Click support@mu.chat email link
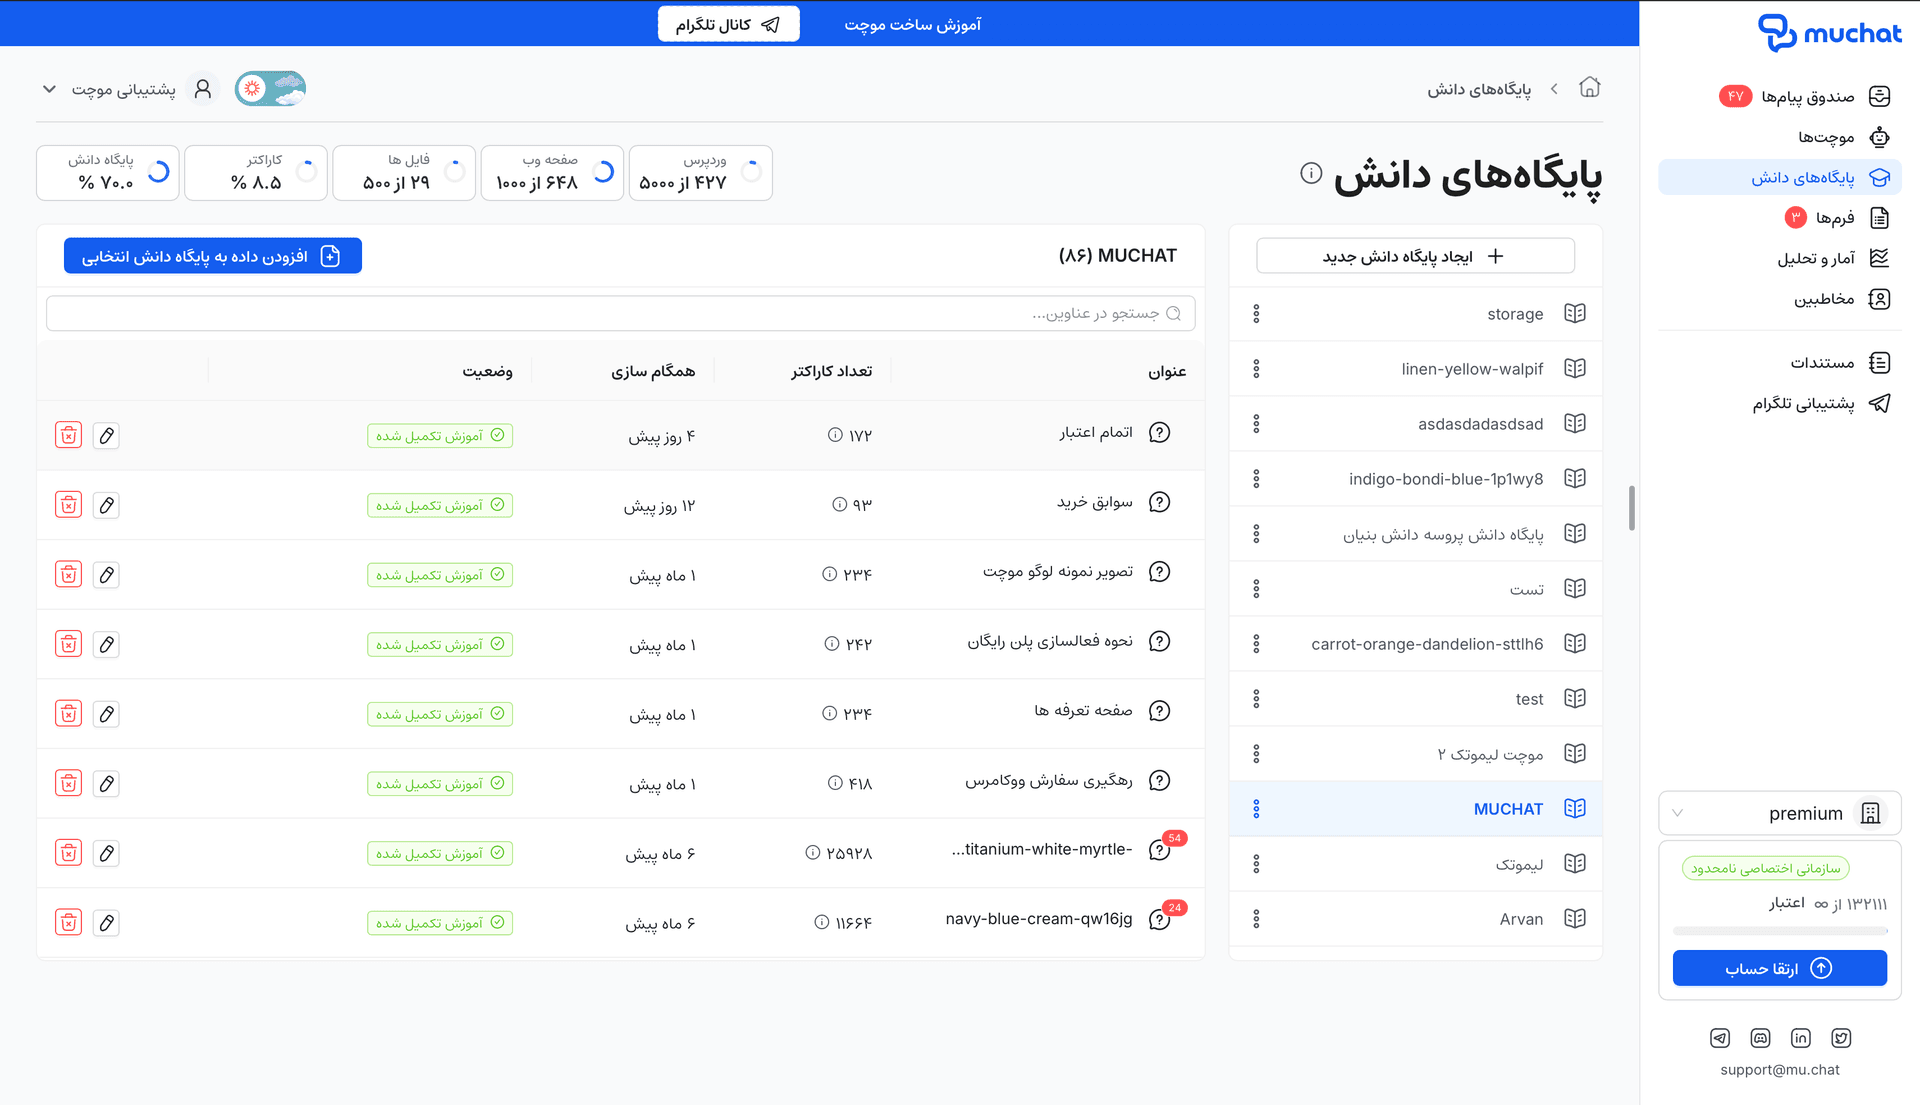Viewport: 1920px width, 1105px height. pos(1780,1070)
